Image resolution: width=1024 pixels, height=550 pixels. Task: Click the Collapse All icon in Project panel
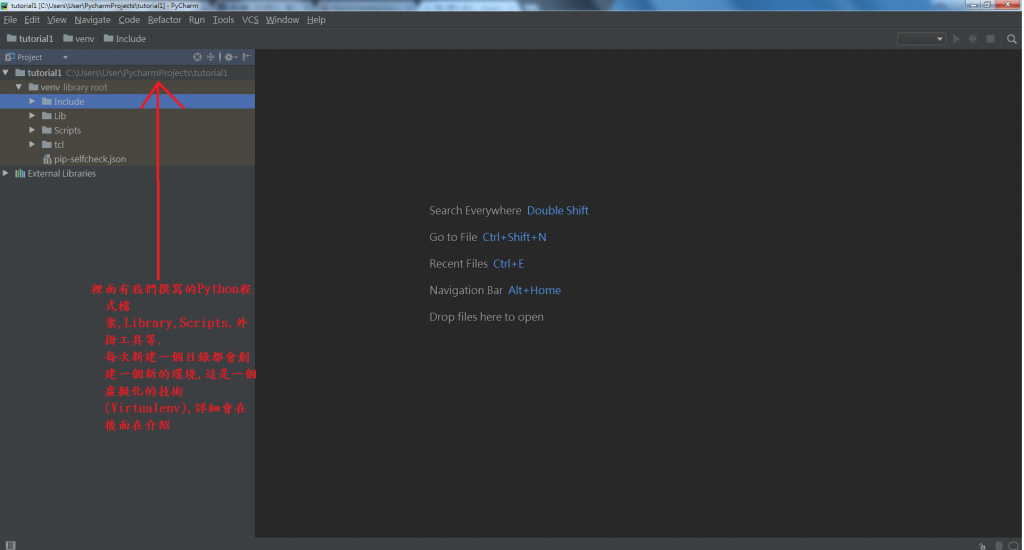point(211,57)
